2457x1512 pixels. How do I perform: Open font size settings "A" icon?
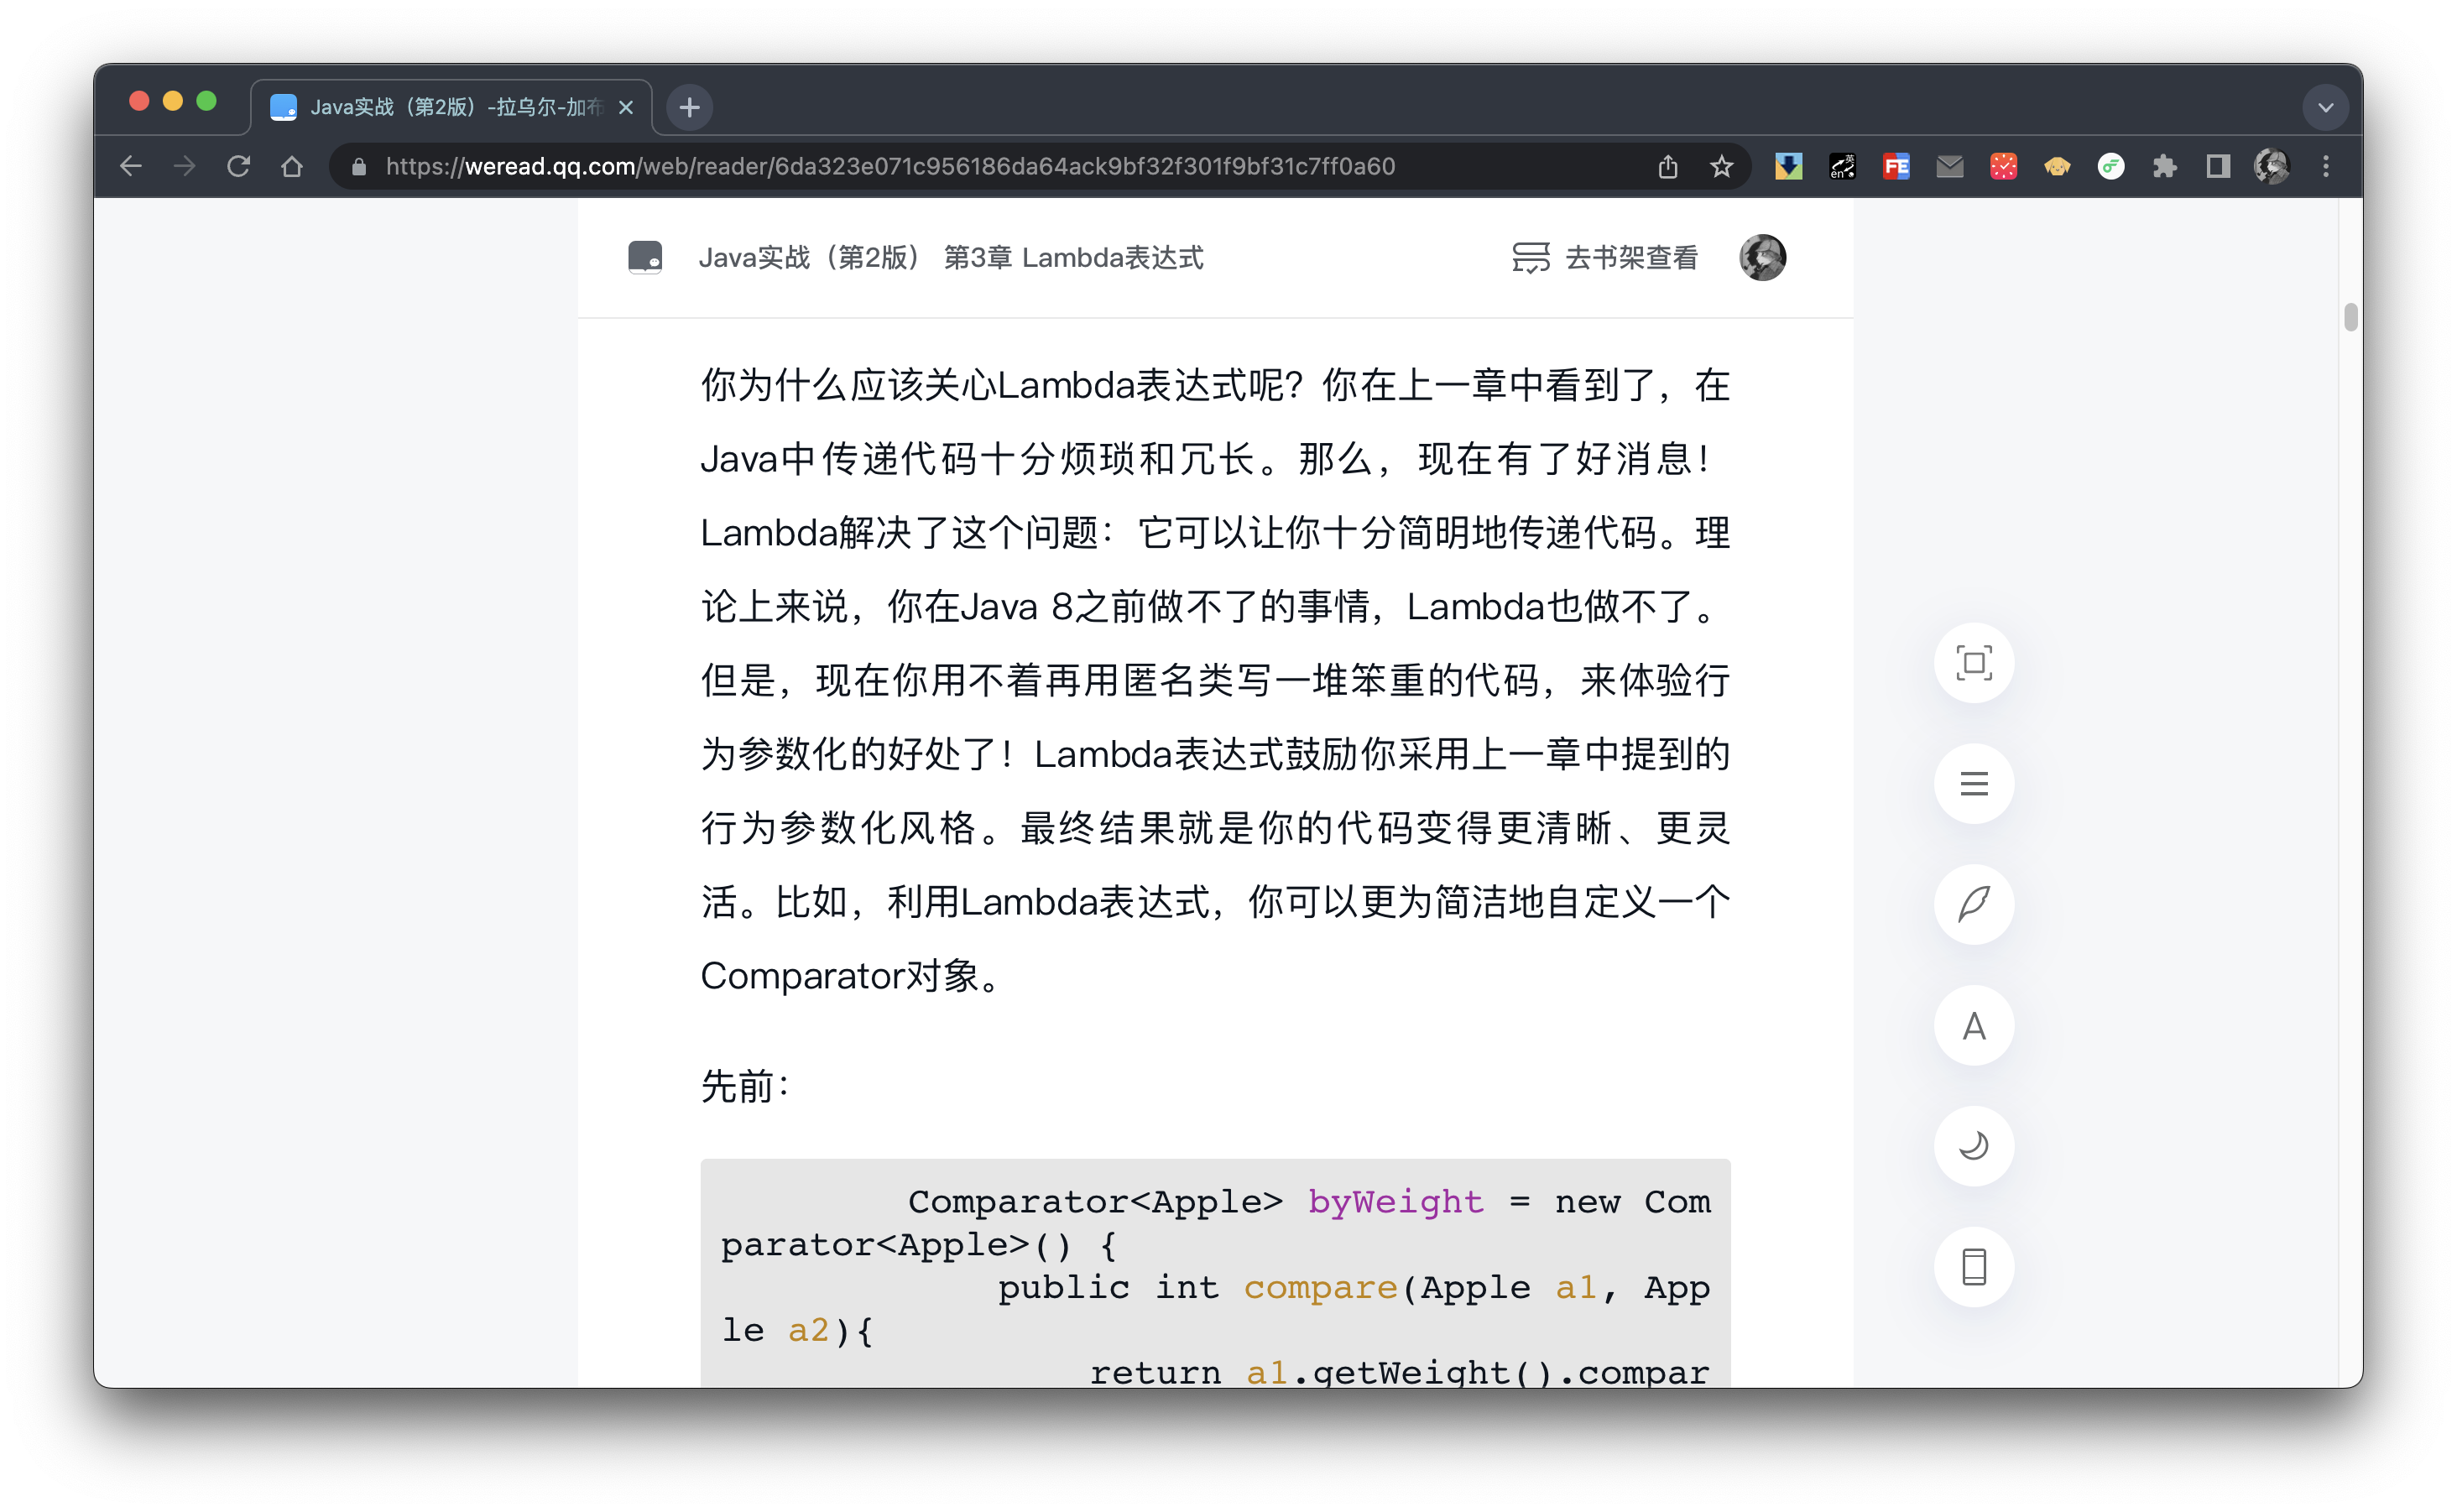coord(1973,1025)
